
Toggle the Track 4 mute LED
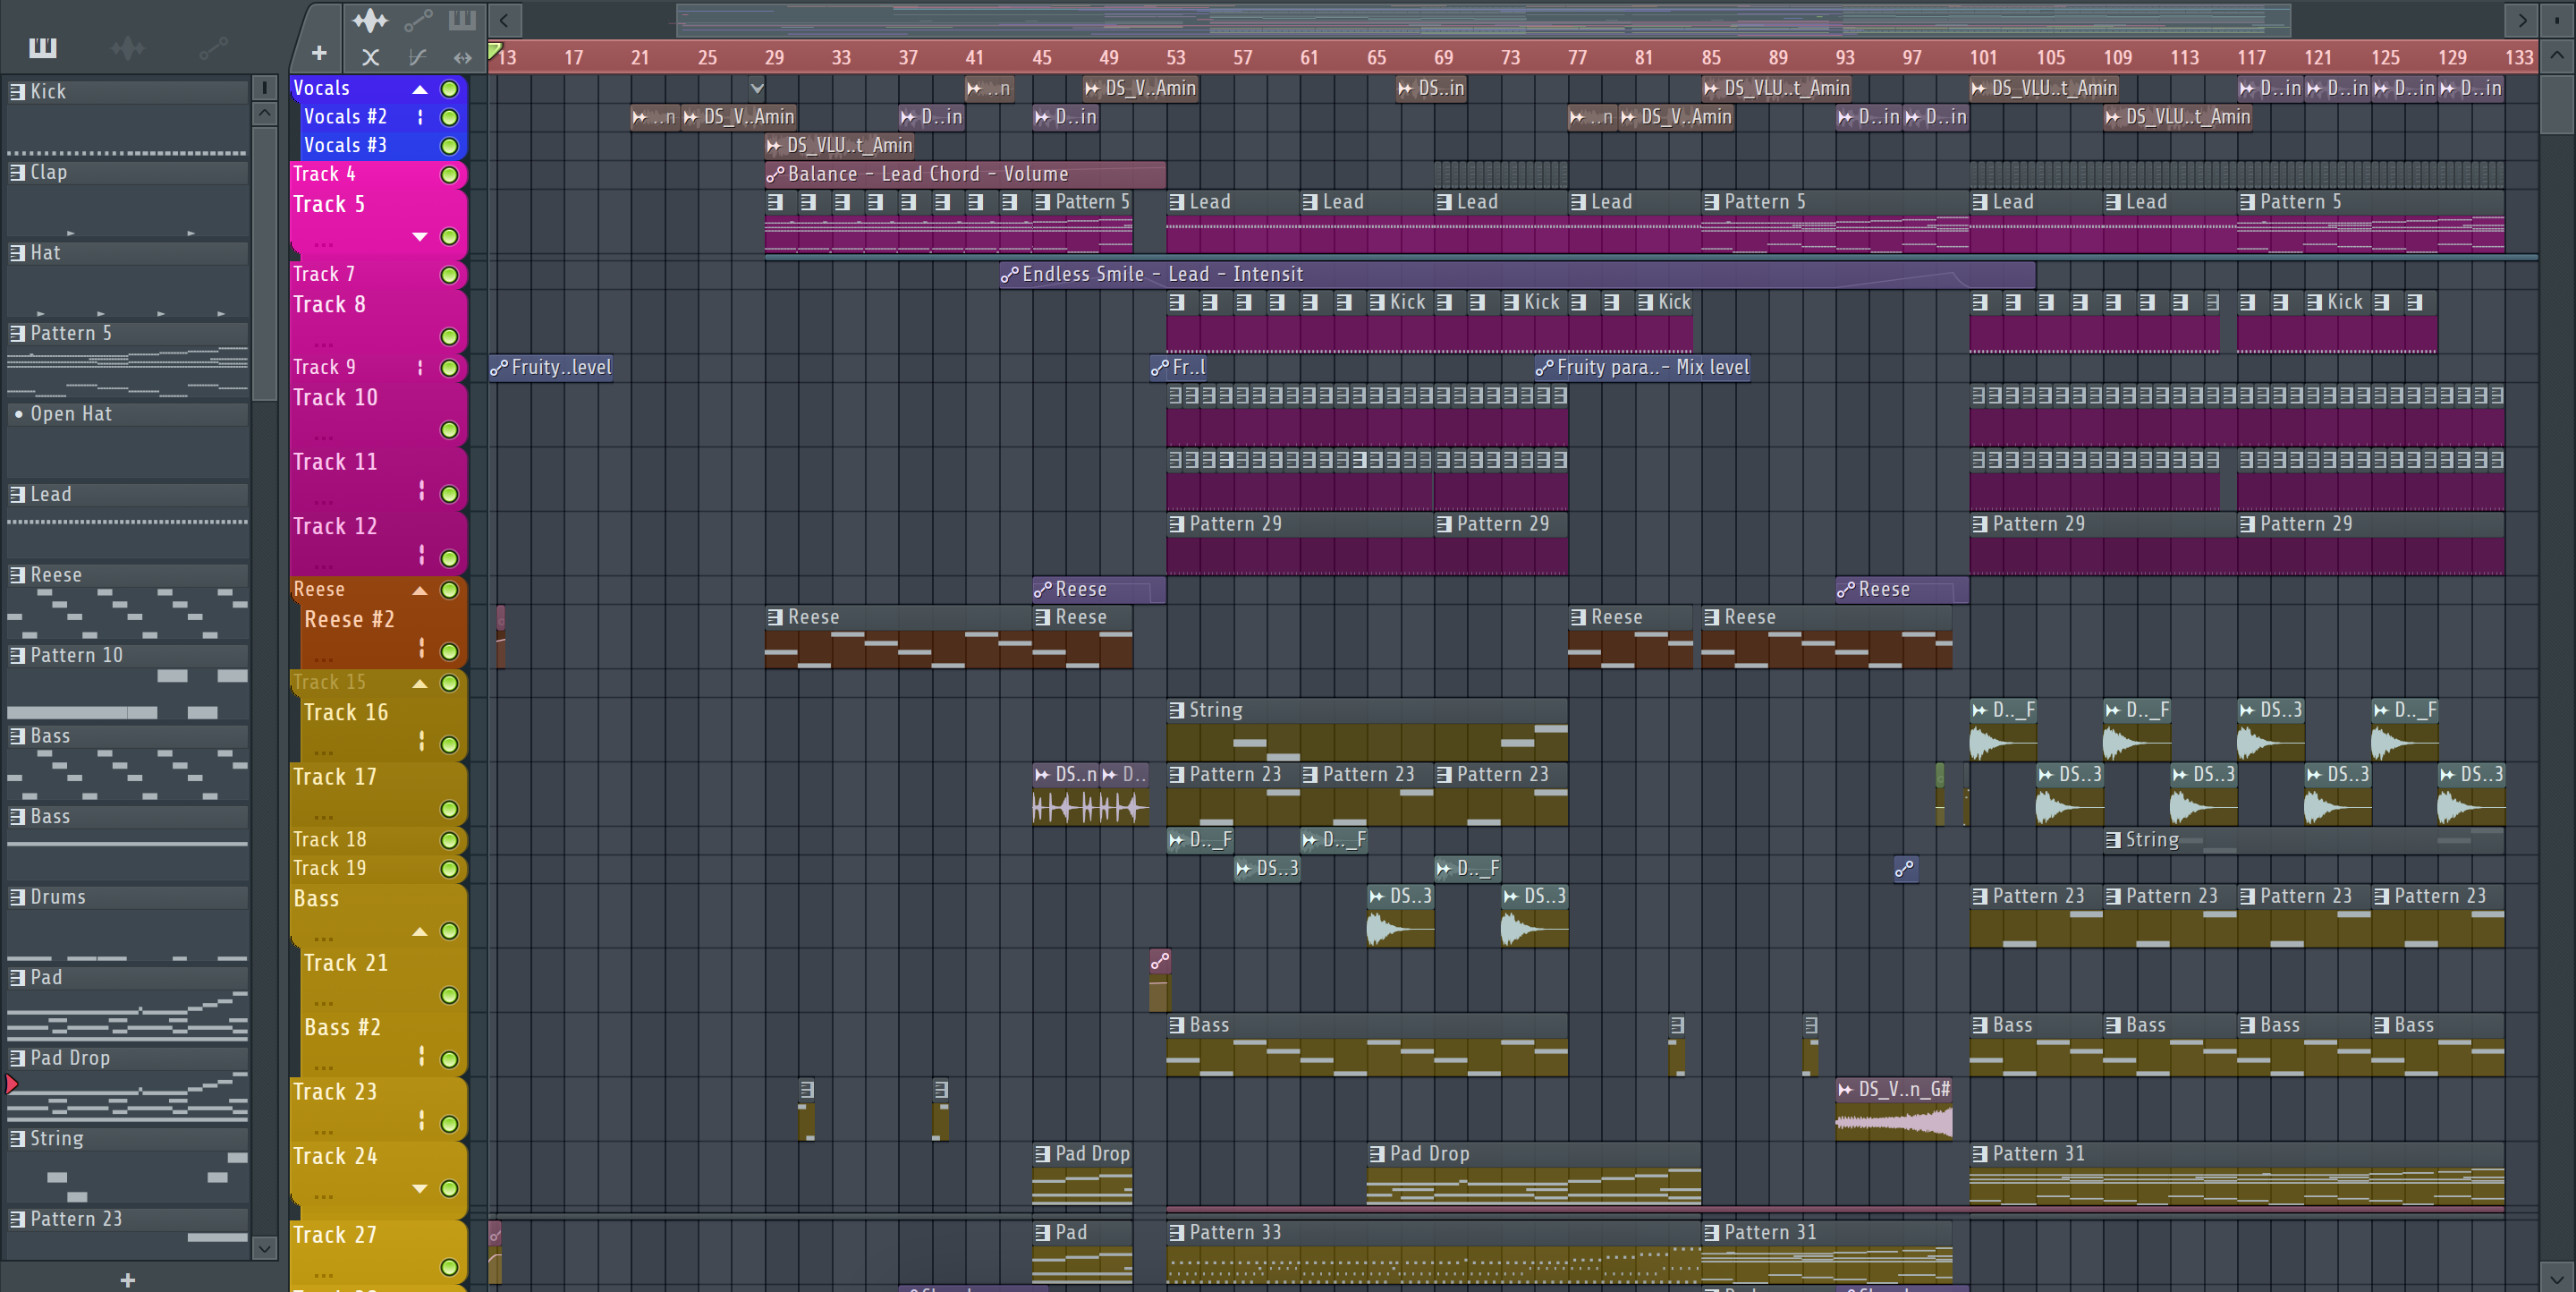[449, 176]
